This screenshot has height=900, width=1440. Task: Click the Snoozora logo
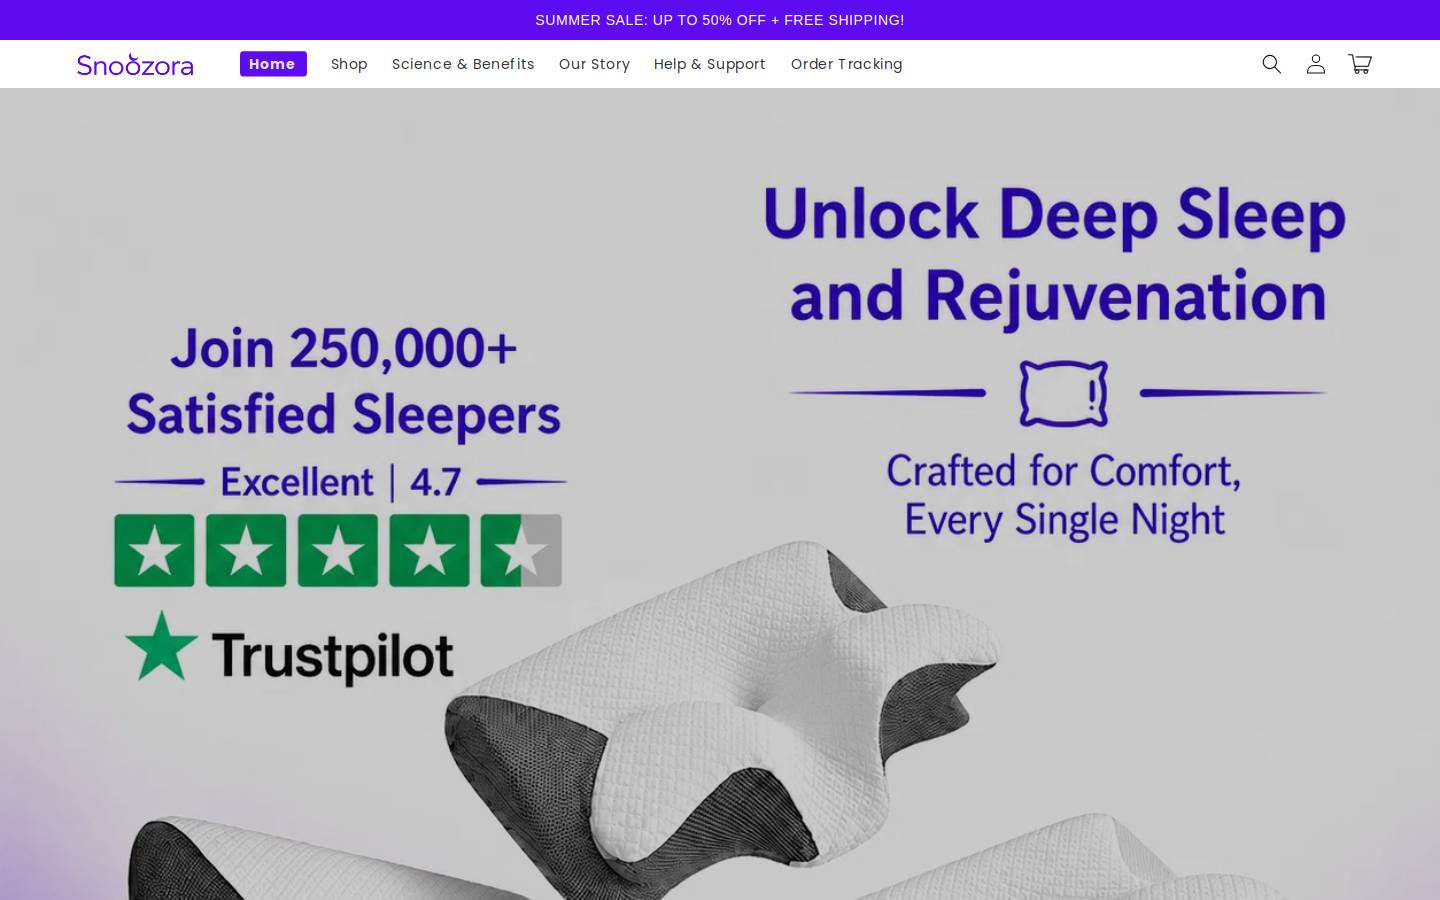coord(135,64)
